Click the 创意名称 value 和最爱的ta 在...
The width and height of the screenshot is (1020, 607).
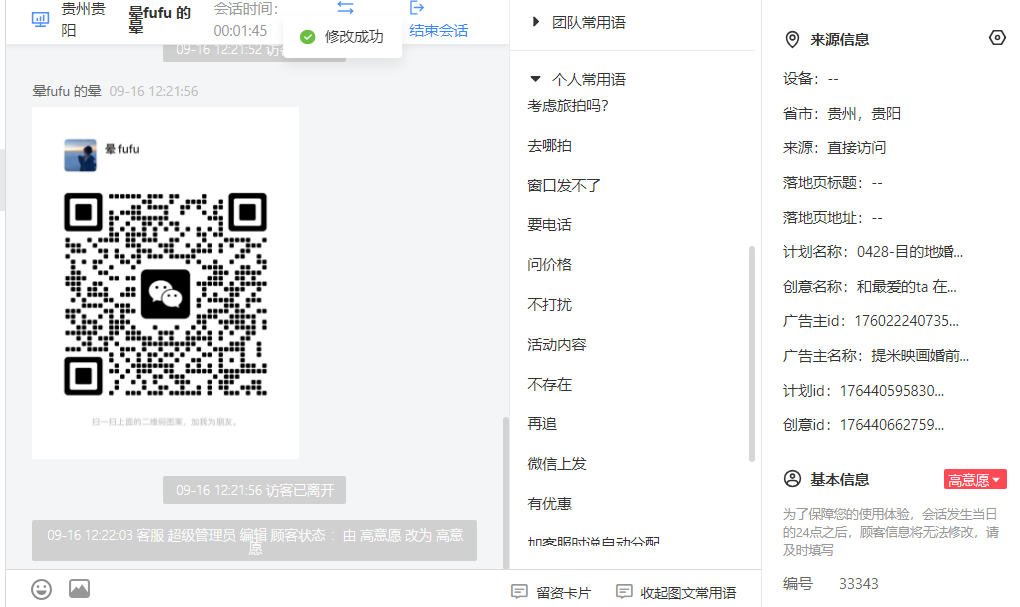906,287
